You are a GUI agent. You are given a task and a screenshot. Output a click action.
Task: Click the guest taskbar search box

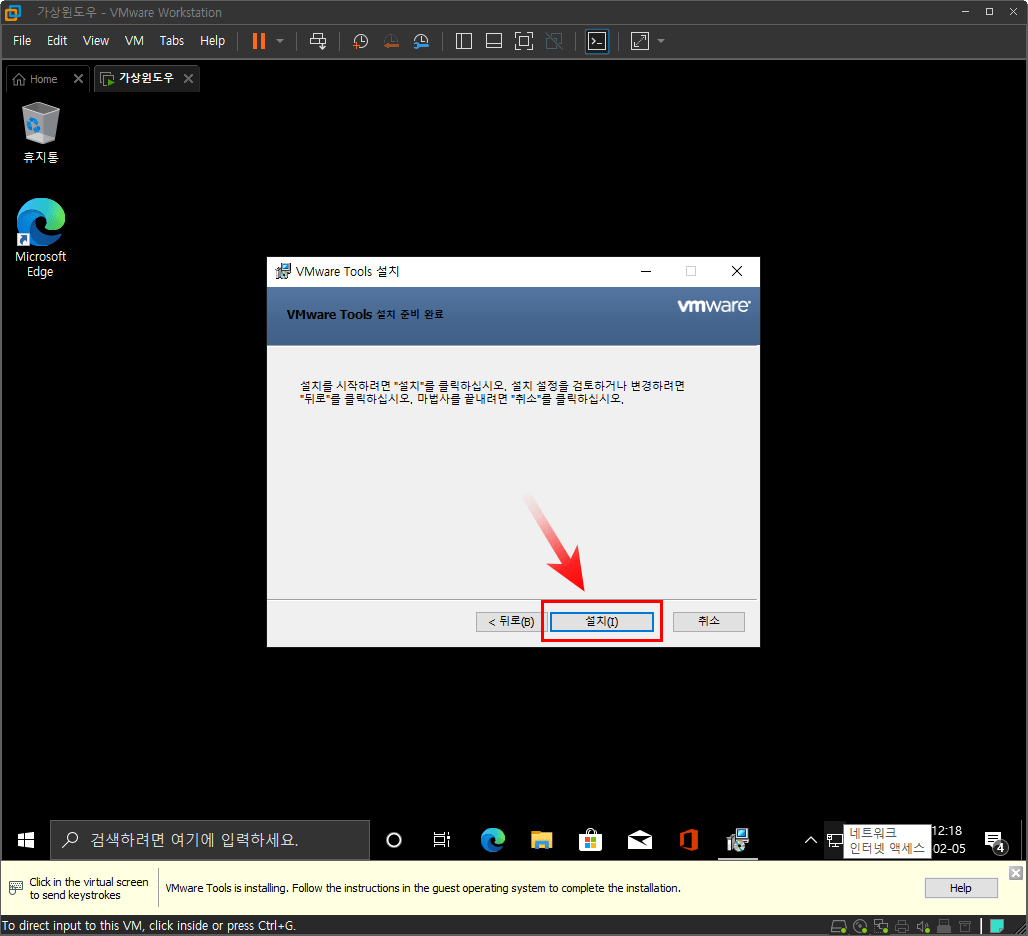[210, 840]
